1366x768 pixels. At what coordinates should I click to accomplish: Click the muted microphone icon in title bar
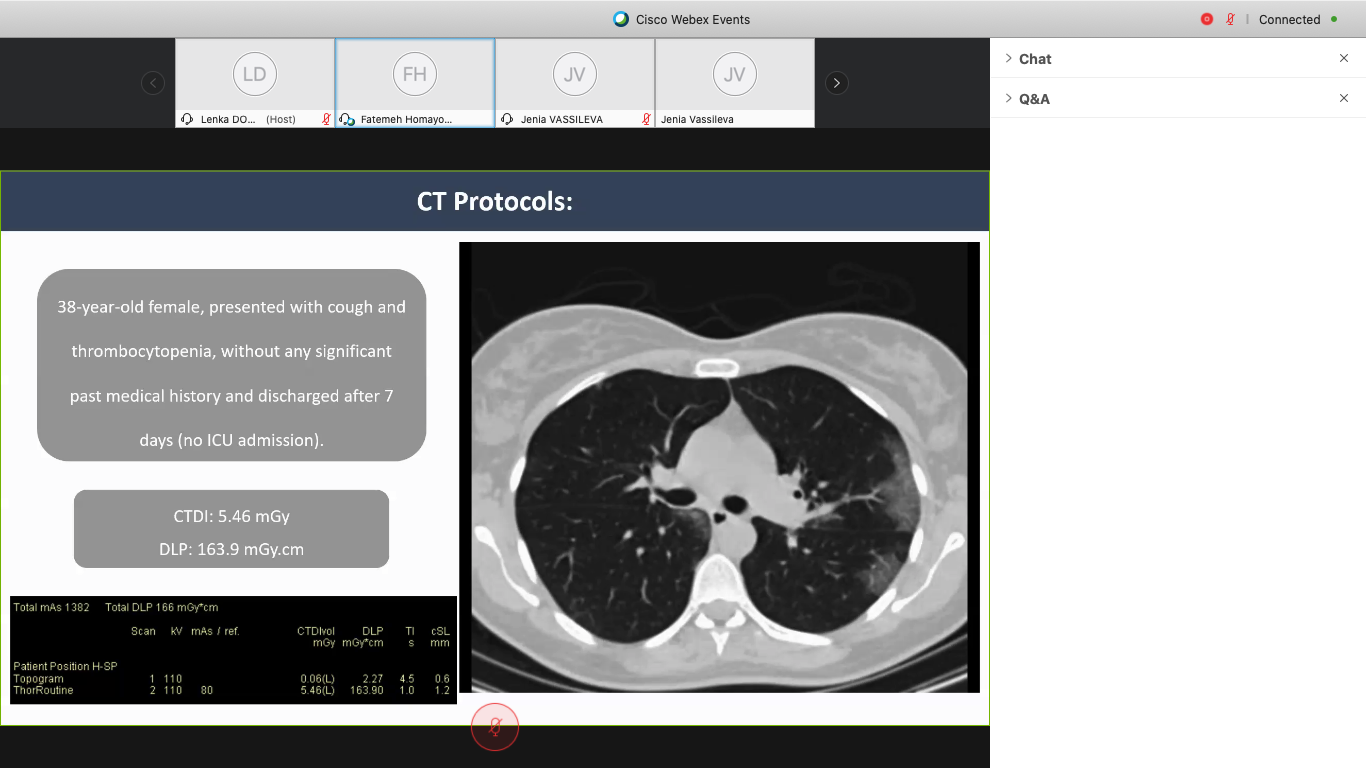tap(1230, 19)
